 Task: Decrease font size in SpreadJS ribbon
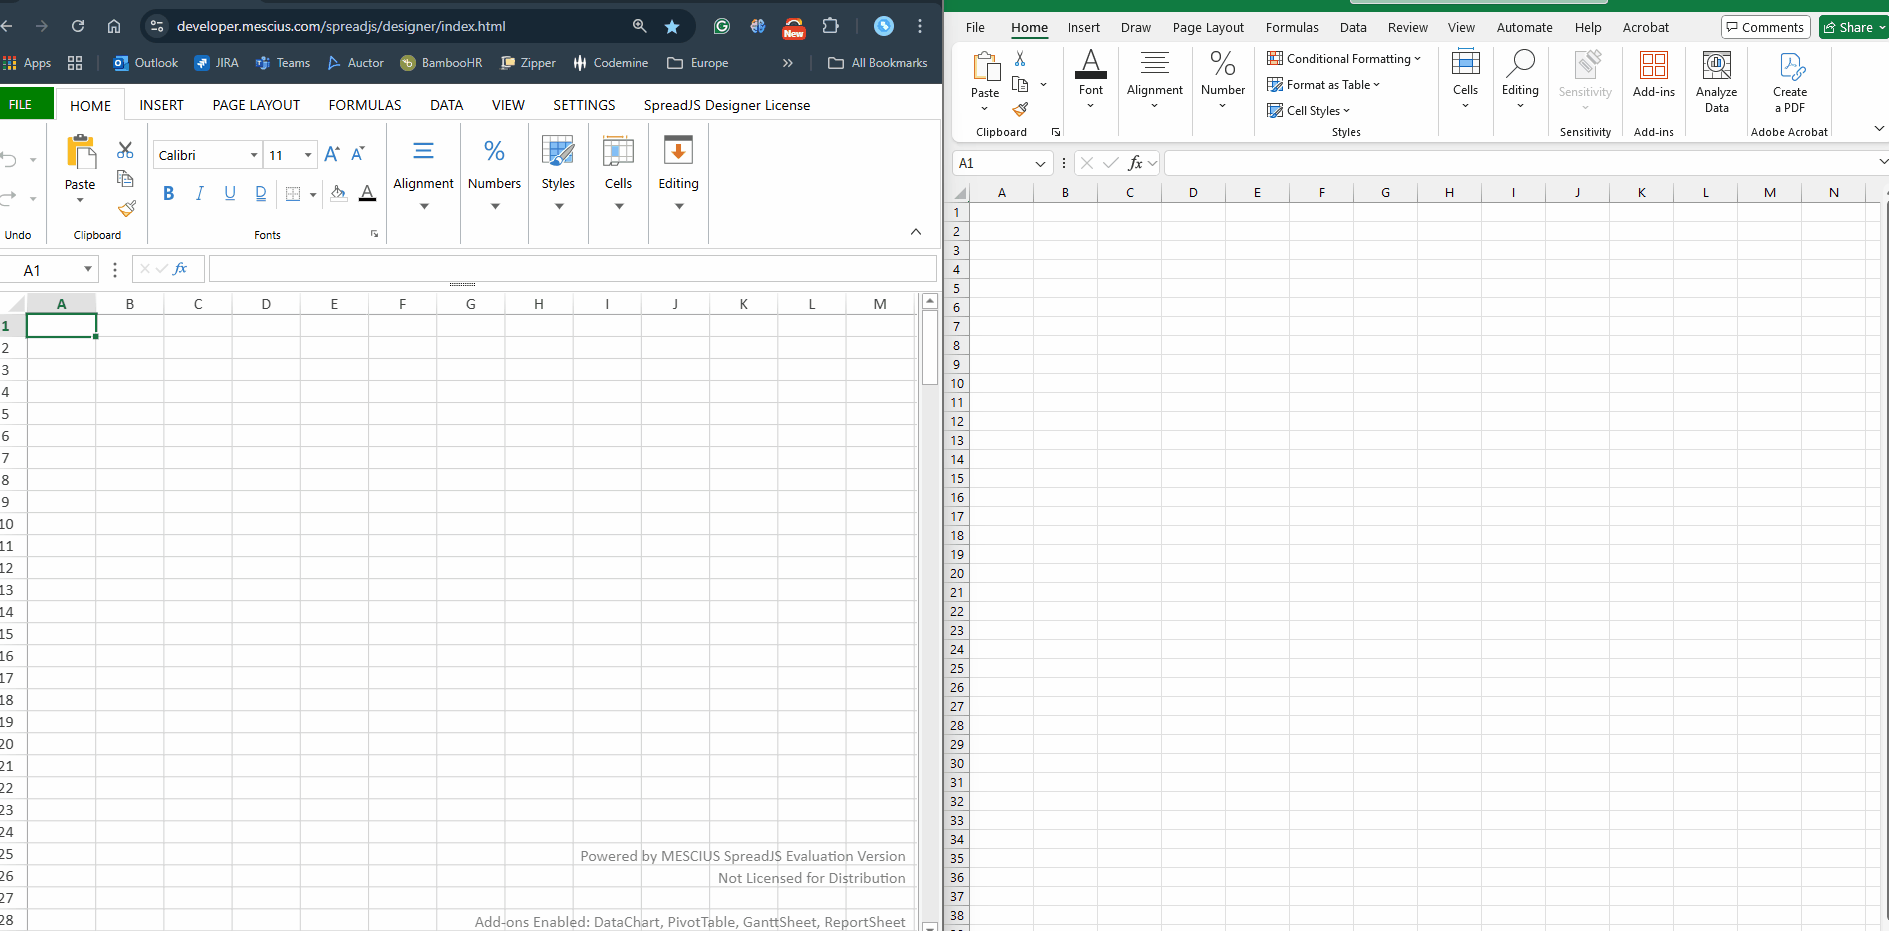357,154
